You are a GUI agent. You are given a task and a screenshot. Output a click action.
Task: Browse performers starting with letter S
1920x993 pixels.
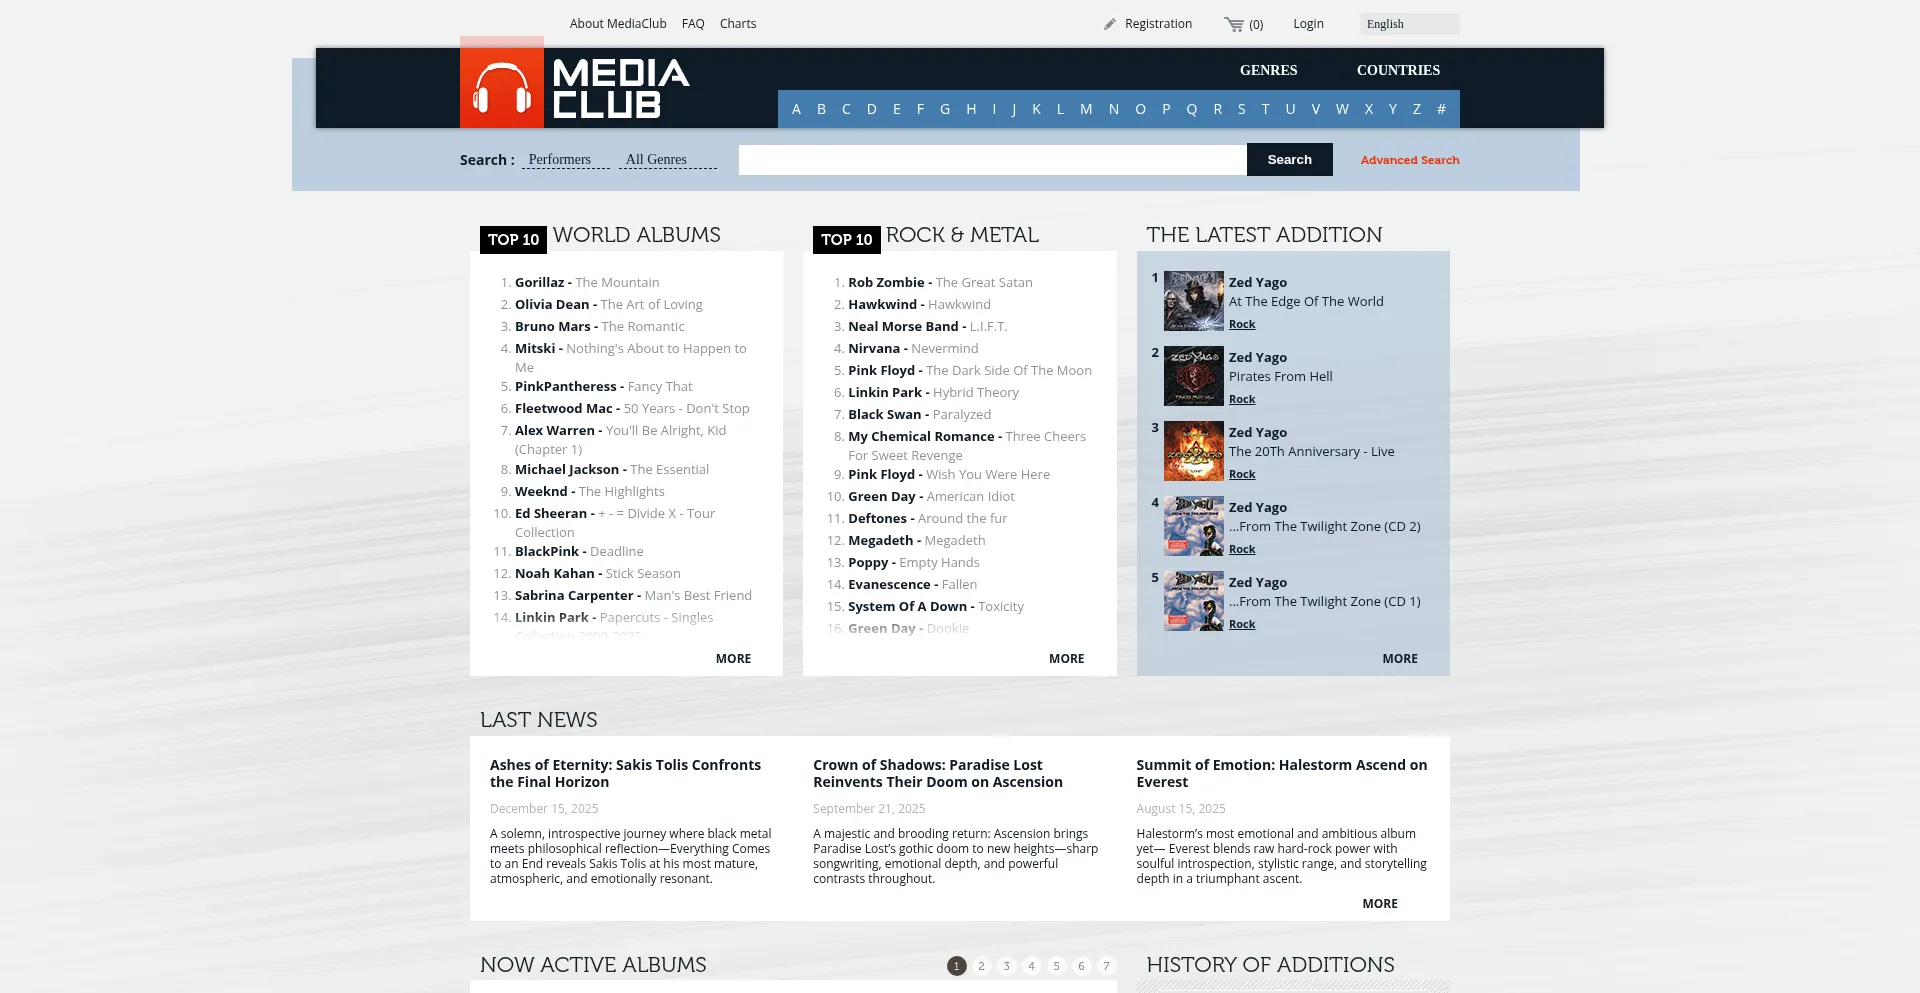(x=1242, y=110)
